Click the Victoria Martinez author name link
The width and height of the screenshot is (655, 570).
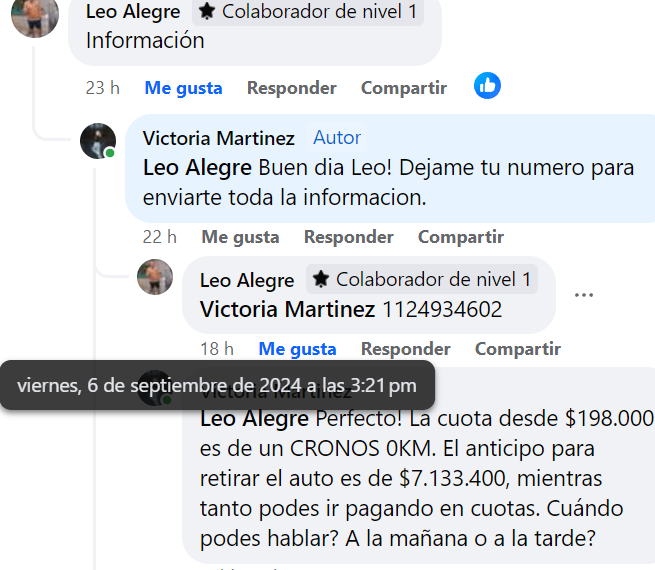[218, 138]
